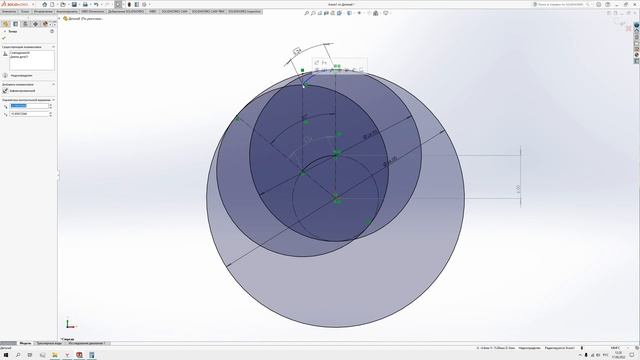Click the Print icon
The height and width of the screenshot is (360, 640).
pos(85,4)
